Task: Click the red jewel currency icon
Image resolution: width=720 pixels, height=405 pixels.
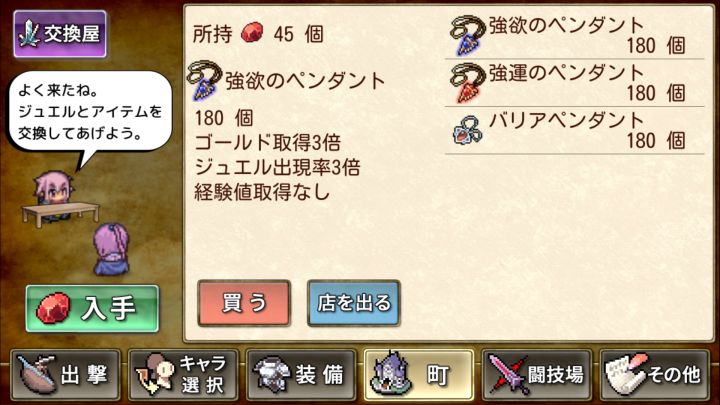Action: coord(252,33)
